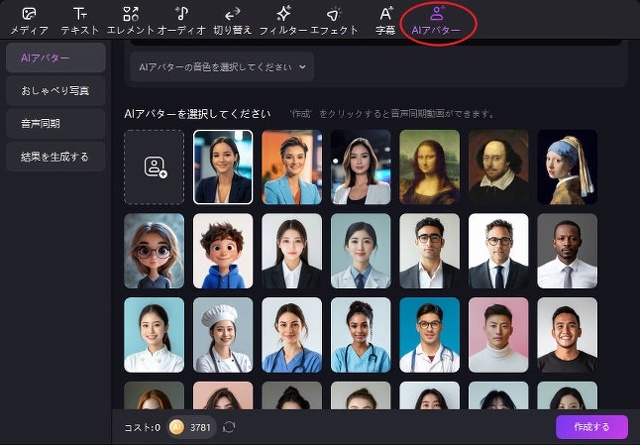
Task: Select the Mona Lisa avatar
Action: 429,167
